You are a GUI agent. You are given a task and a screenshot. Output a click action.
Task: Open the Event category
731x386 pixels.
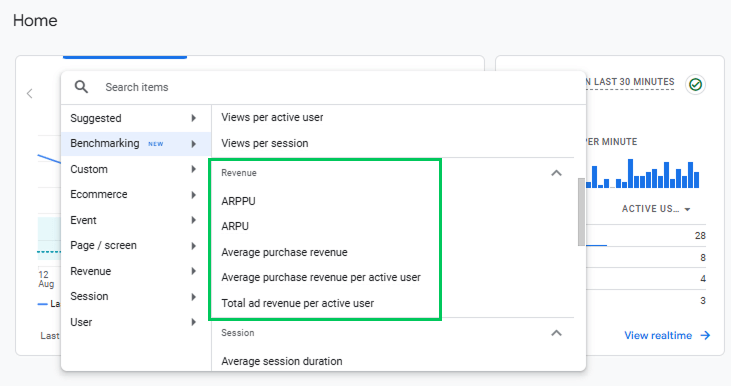136,220
